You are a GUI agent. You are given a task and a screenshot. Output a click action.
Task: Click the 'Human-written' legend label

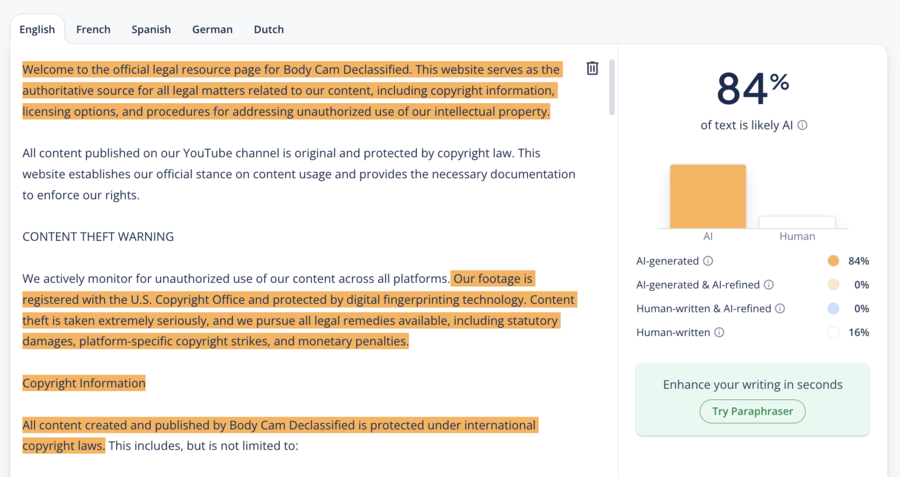pyautogui.click(x=673, y=332)
